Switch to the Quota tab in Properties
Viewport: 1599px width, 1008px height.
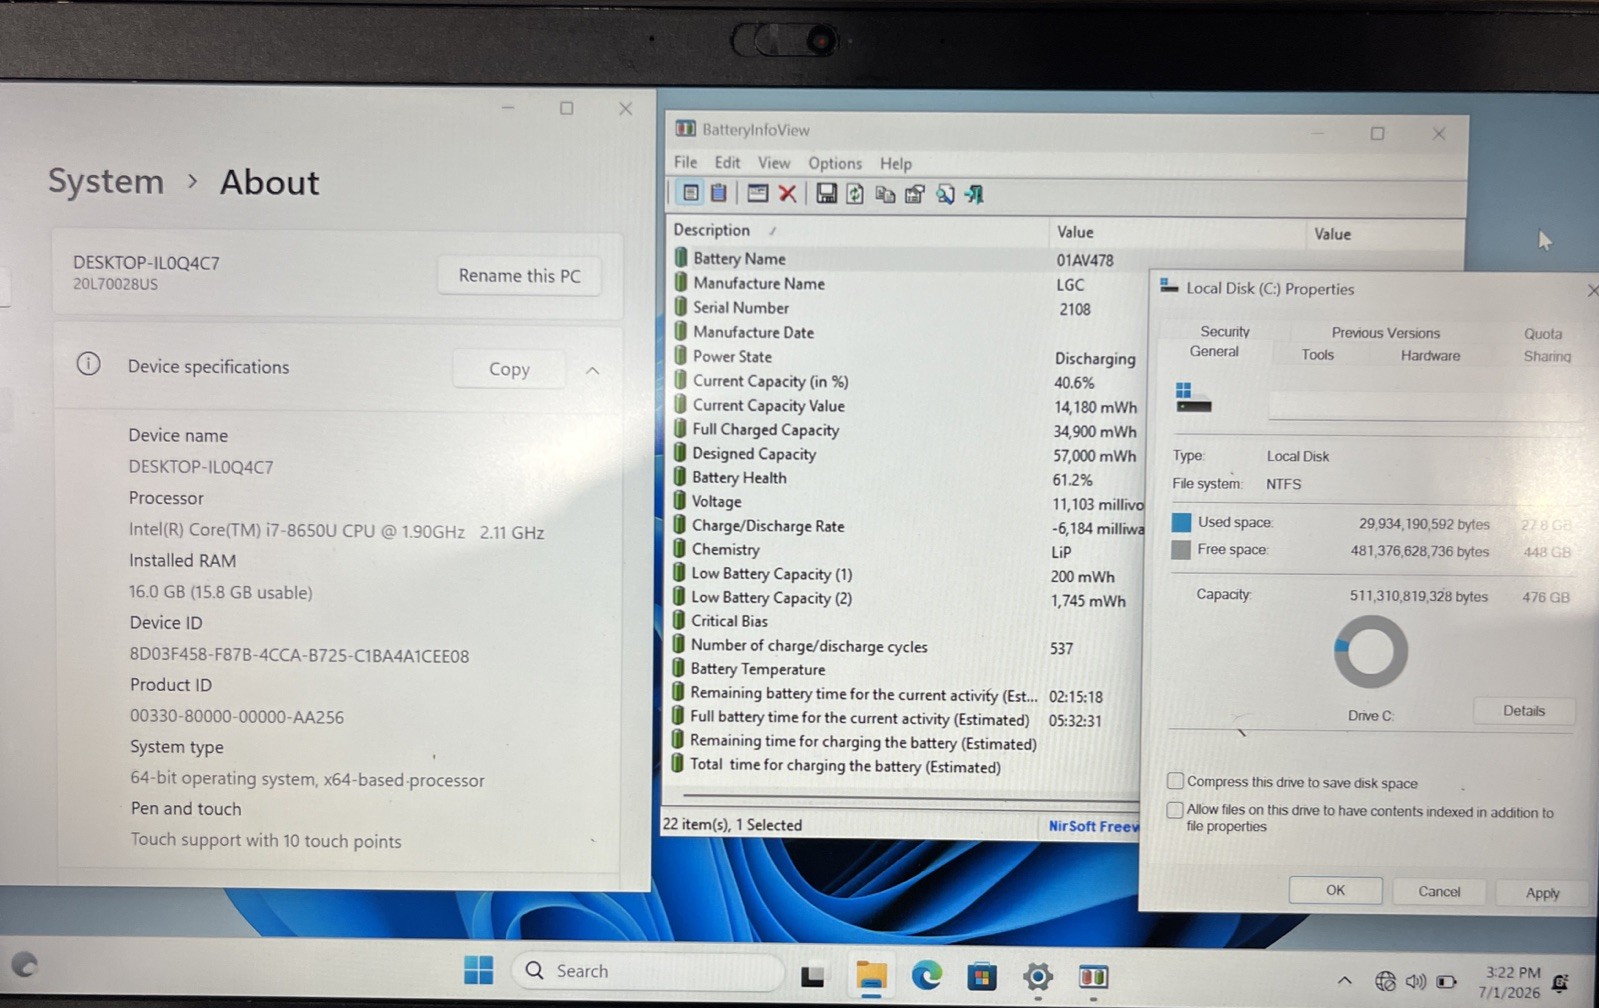tap(1542, 334)
